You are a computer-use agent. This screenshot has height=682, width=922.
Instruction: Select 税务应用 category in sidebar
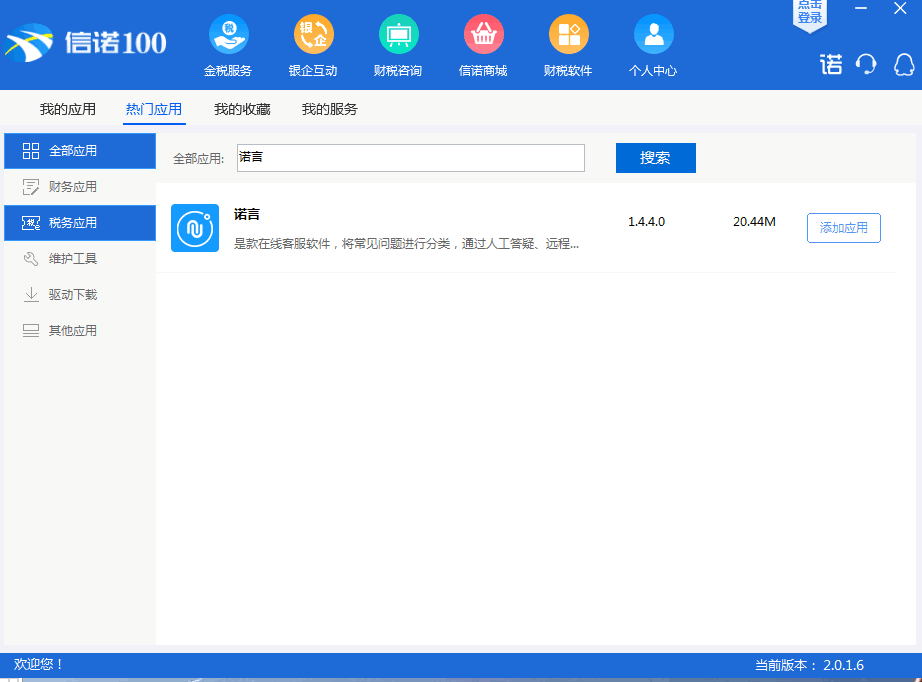[x=80, y=223]
